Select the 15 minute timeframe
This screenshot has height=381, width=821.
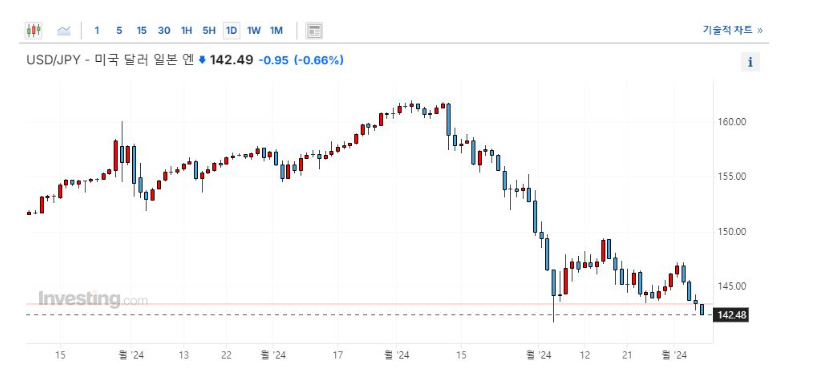[141, 31]
